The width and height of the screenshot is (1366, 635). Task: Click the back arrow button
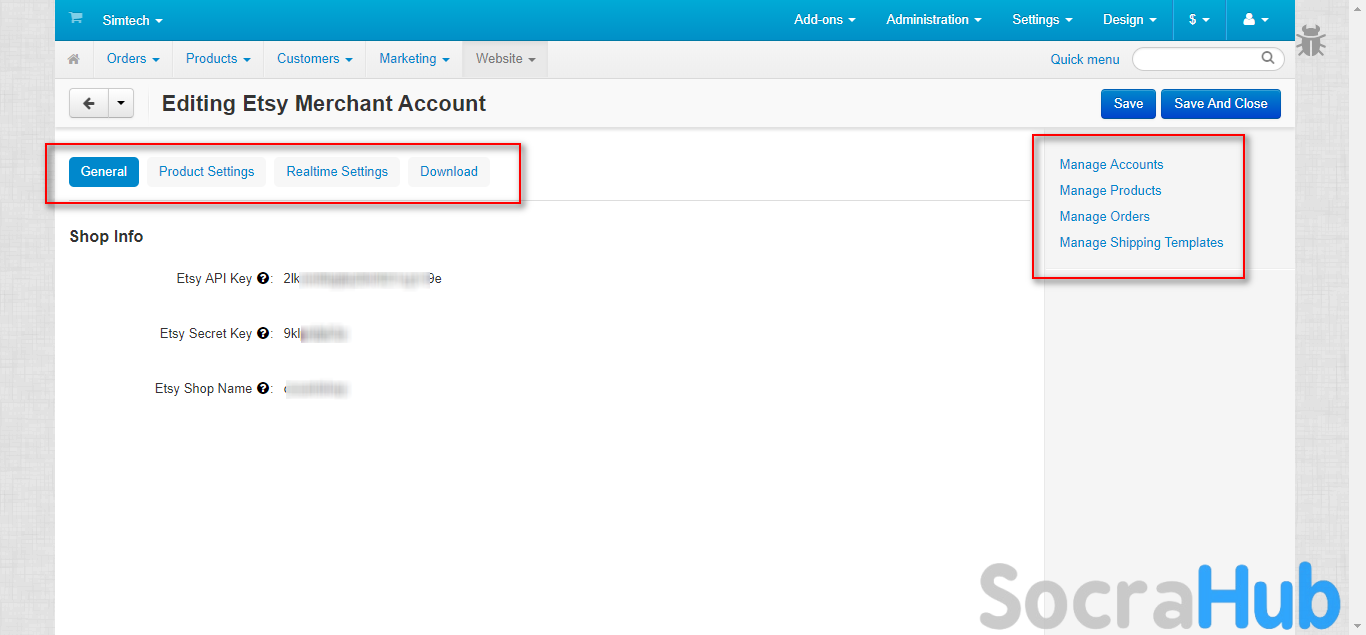pyautogui.click(x=89, y=103)
